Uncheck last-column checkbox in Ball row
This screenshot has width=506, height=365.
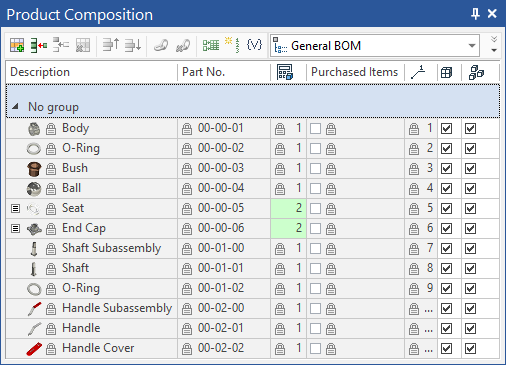coord(470,189)
